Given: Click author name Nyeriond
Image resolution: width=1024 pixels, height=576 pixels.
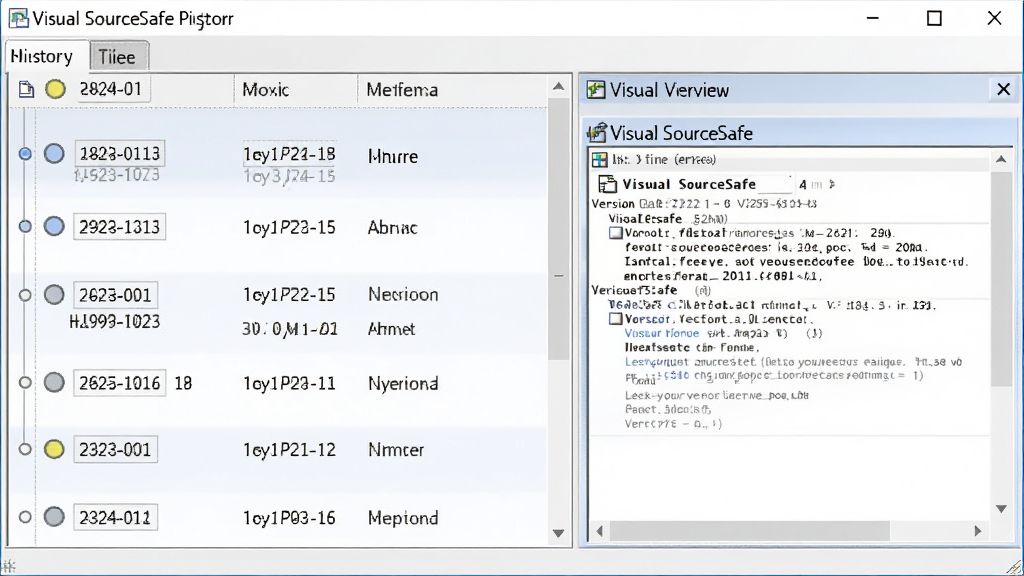Looking at the screenshot, I should pos(403,383).
